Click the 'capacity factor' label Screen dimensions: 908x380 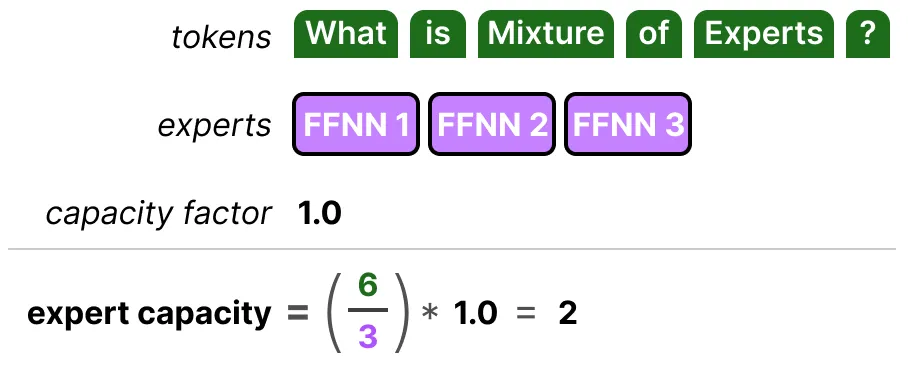pos(158,214)
